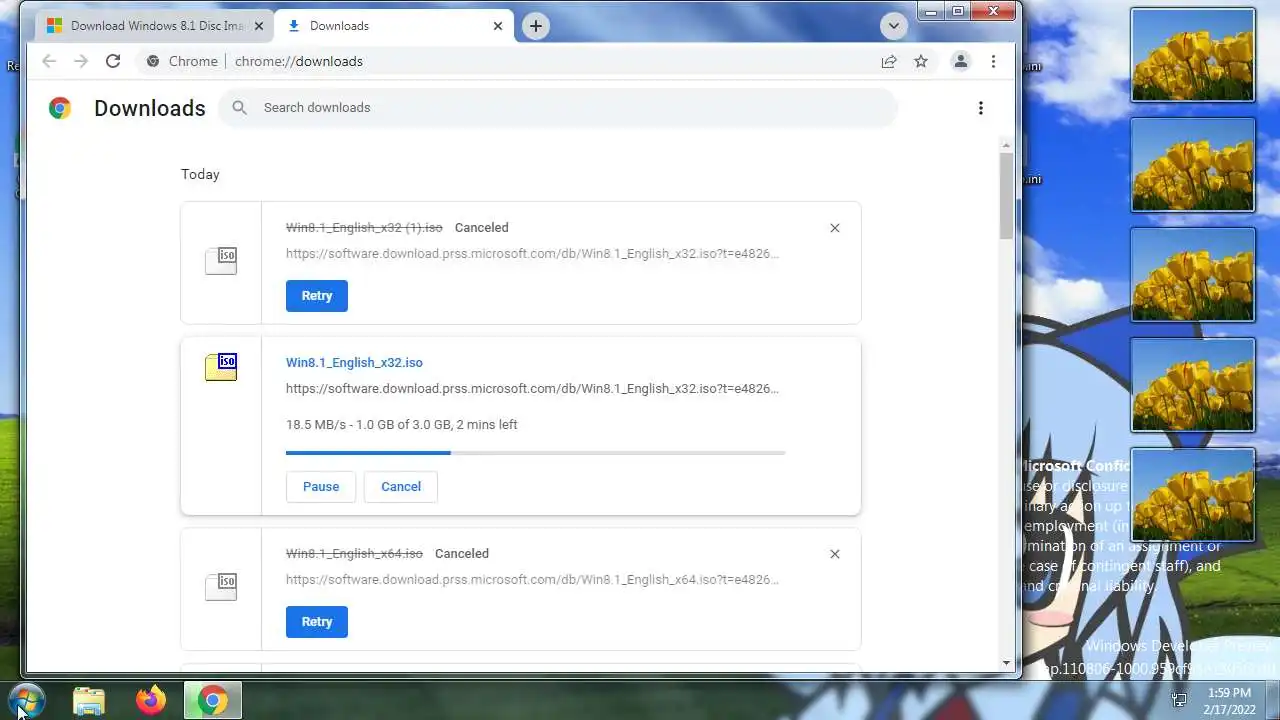Viewport: 1280px width, 720px height.
Task: Bookmark this page with the star icon
Action: tap(921, 61)
